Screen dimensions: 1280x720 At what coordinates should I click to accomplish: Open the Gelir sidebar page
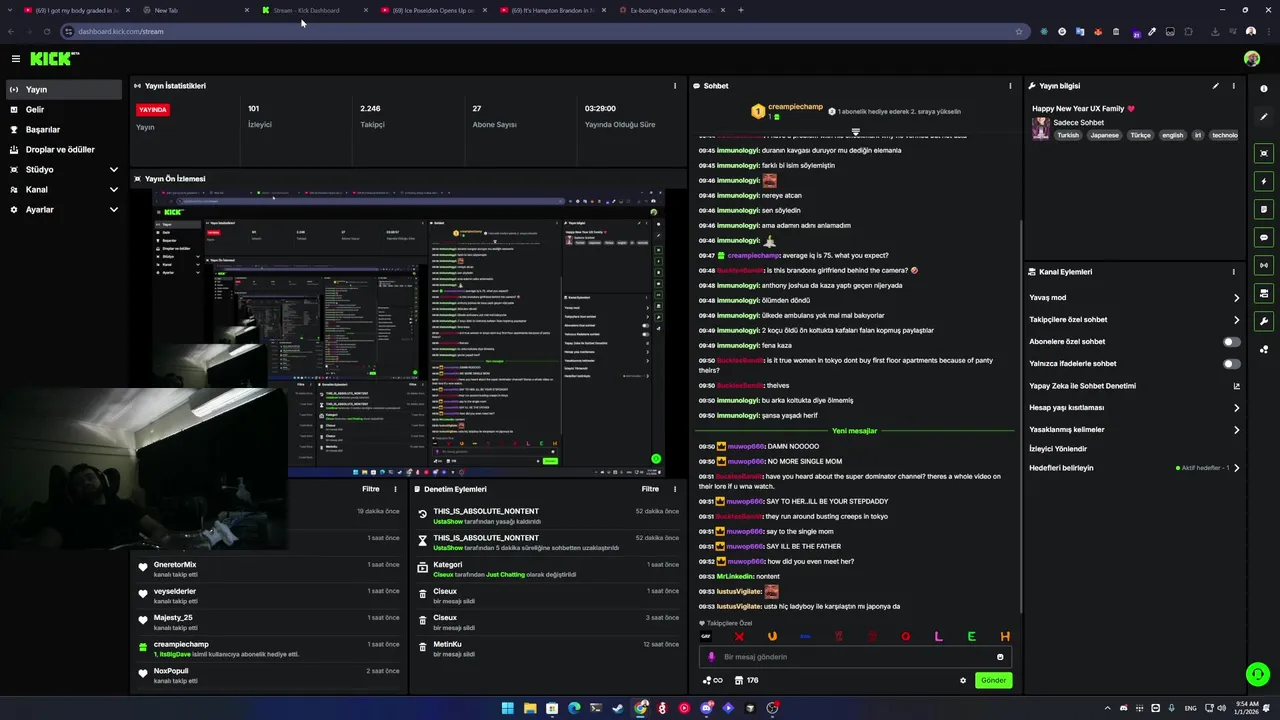pyautogui.click(x=64, y=109)
